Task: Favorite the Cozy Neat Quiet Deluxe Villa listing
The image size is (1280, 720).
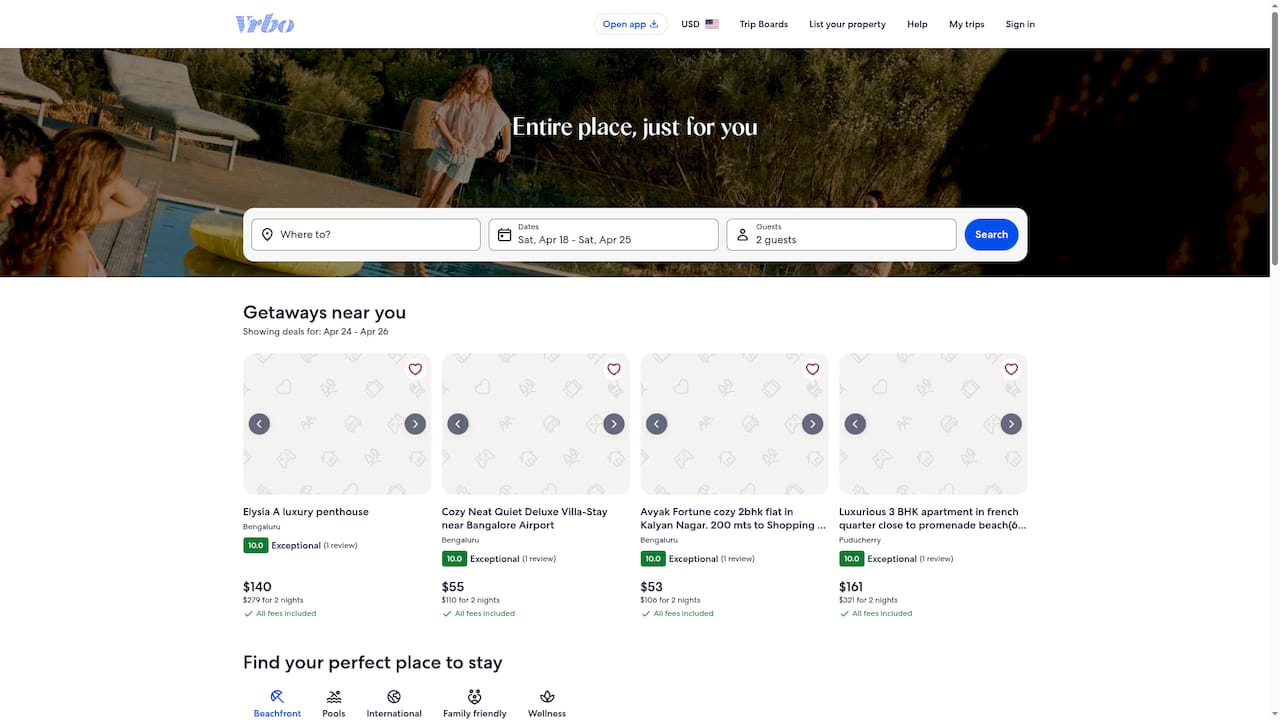Action: [613, 369]
